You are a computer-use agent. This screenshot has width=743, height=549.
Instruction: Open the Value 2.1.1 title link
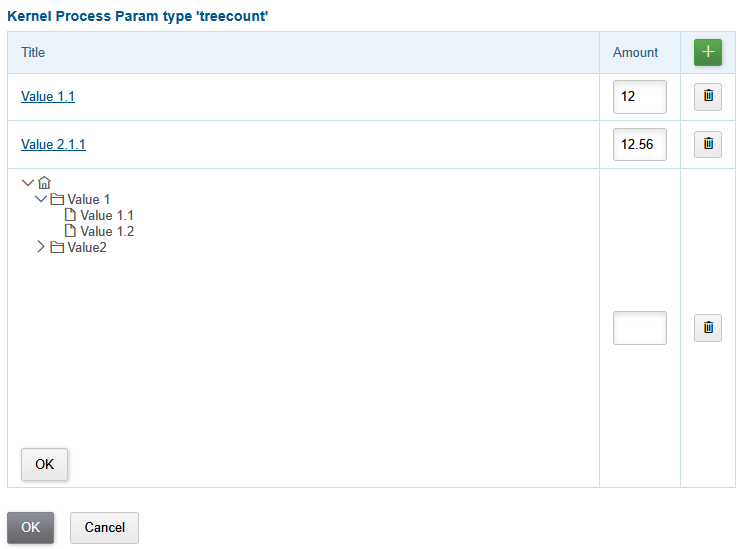[x=53, y=144]
